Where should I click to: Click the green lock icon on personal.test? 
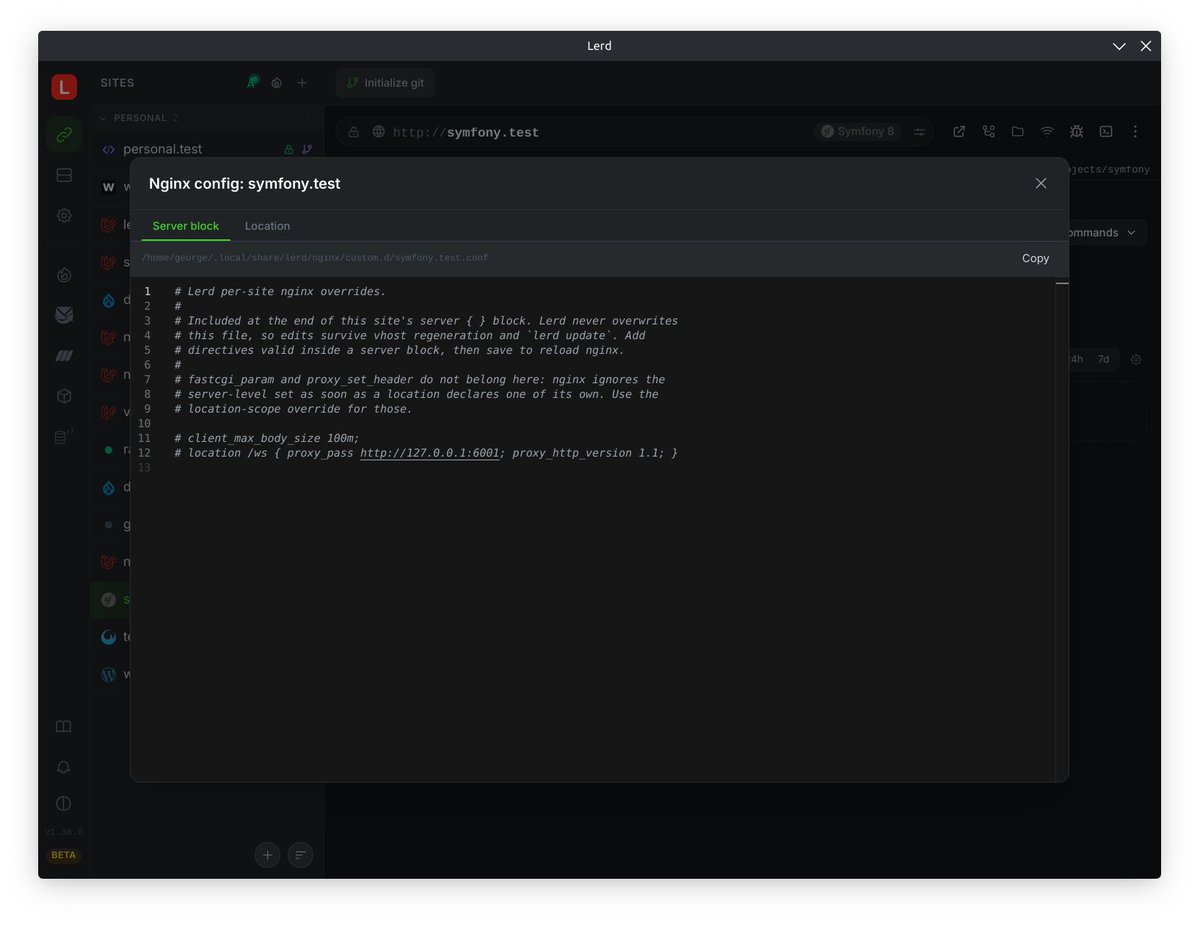click(x=288, y=149)
